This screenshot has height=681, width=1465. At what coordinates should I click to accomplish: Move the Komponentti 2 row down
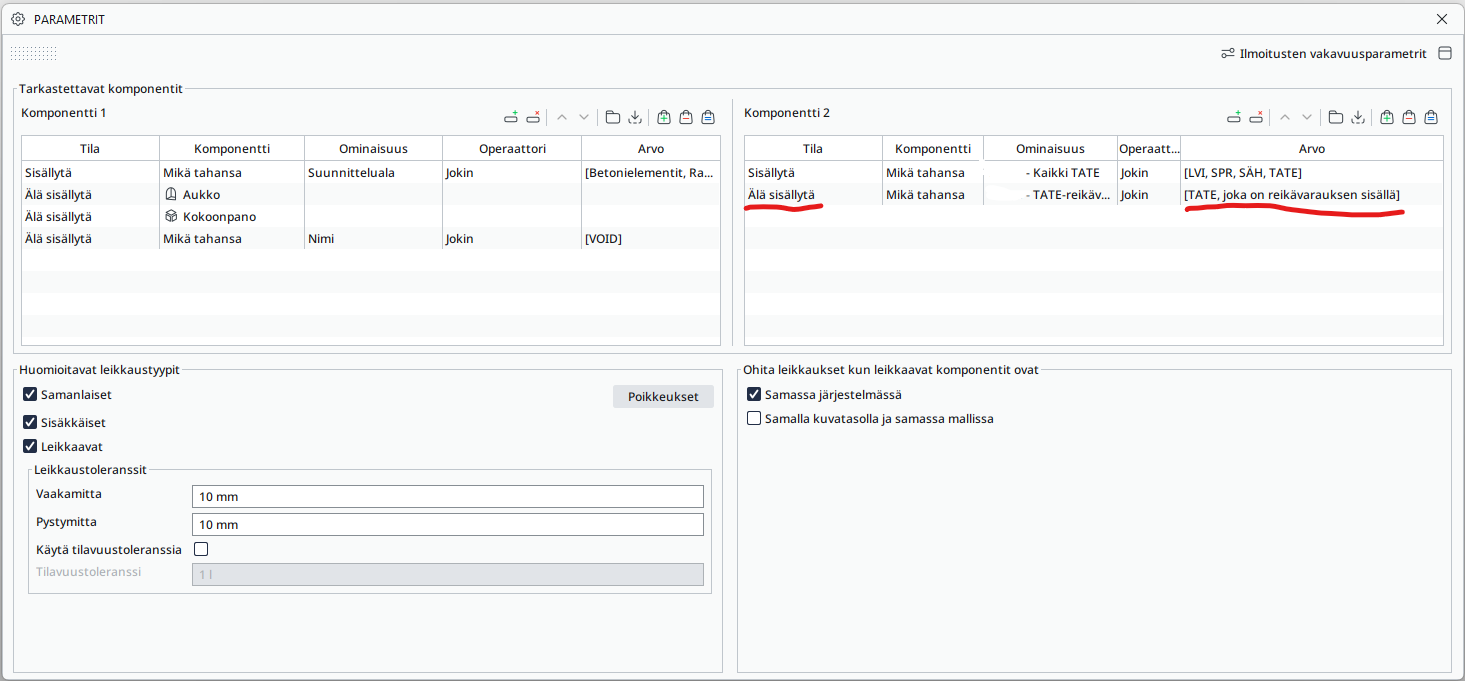click(x=1307, y=117)
